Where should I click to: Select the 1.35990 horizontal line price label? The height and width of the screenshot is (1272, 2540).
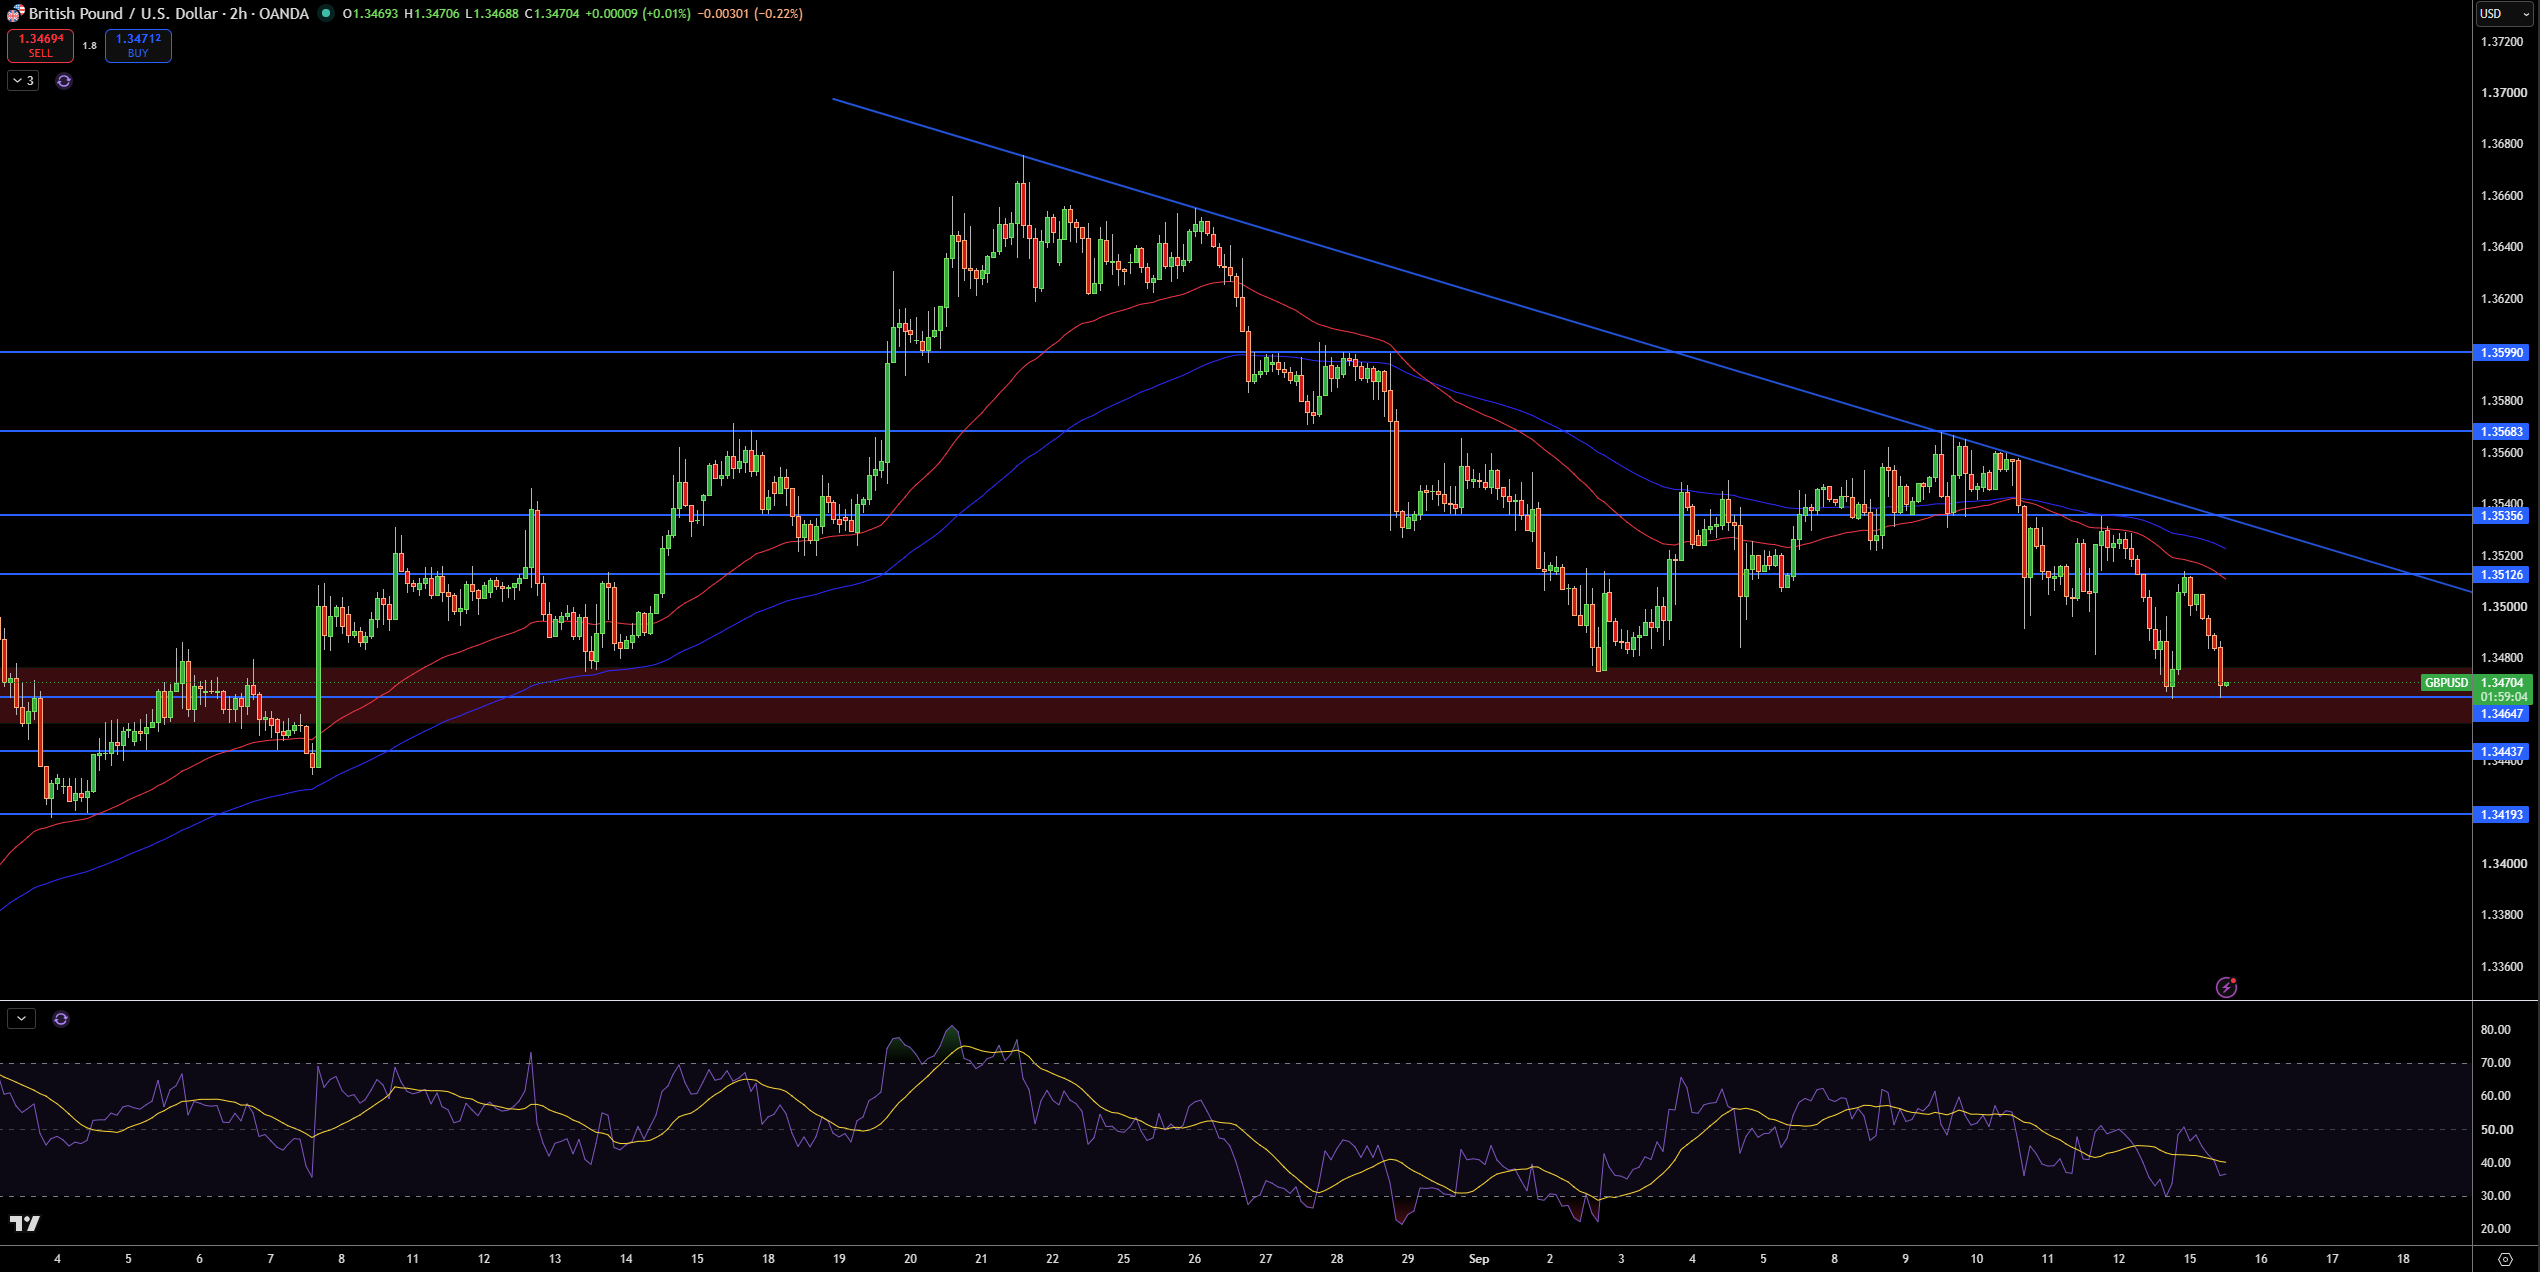(x=2502, y=353)
